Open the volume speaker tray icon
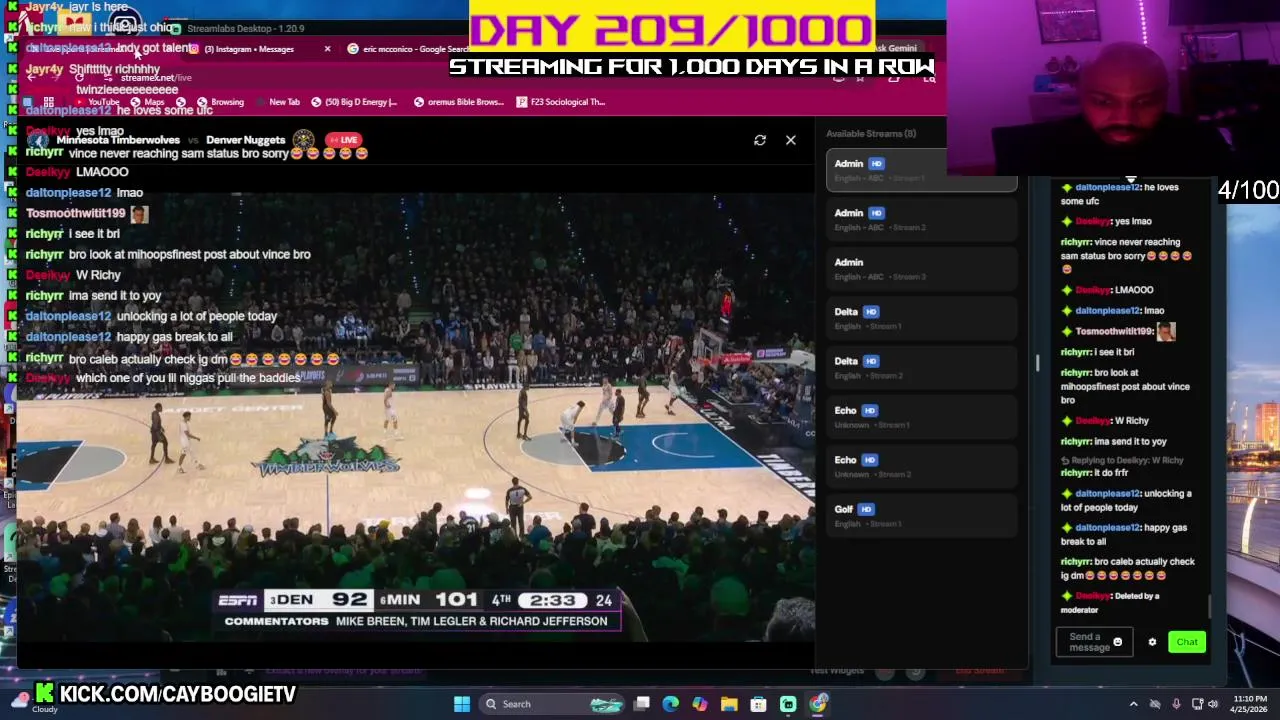Screen dimensions: 1280x720 tap(1214, 704)
